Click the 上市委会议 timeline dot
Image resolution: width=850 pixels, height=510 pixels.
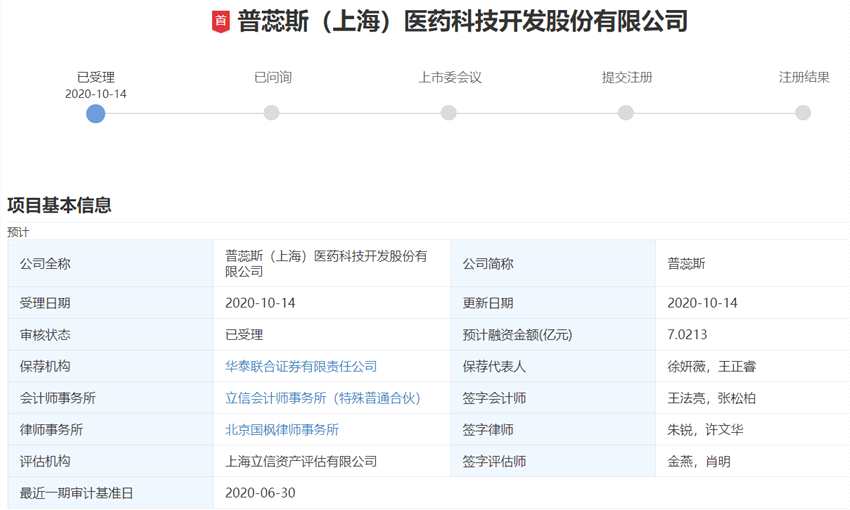coord(448,113)
